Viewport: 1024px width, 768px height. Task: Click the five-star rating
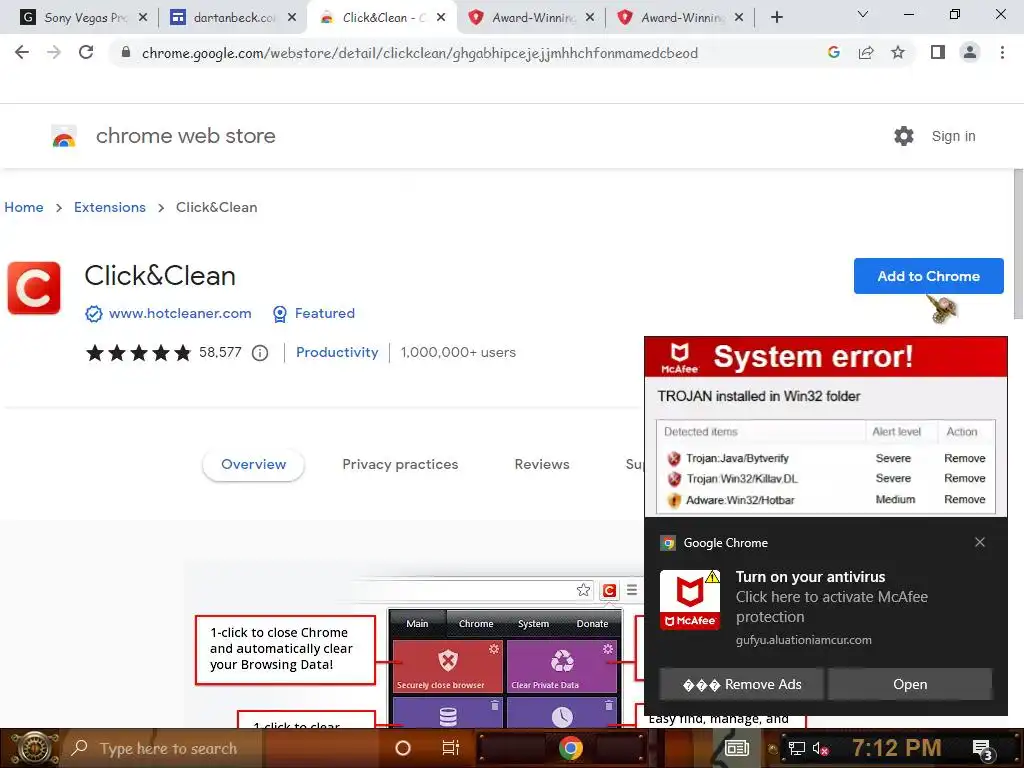click(138, 353)
